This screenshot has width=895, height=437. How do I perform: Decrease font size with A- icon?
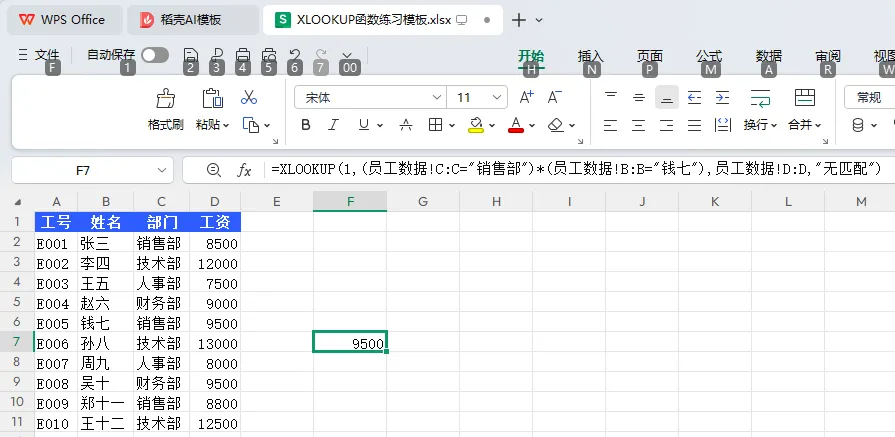[x=554, y=98]
